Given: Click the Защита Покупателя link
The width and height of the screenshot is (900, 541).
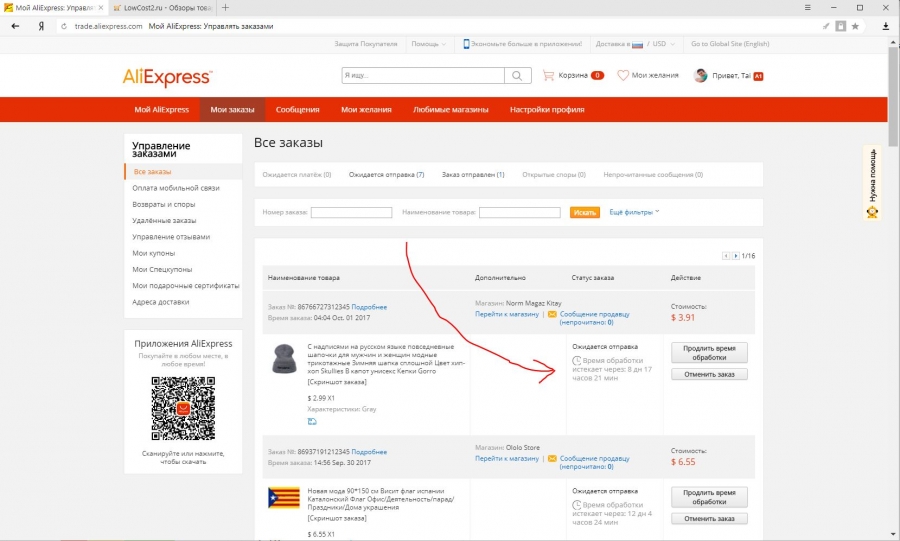Looking at the screenshot, I should tap(366, 44).
